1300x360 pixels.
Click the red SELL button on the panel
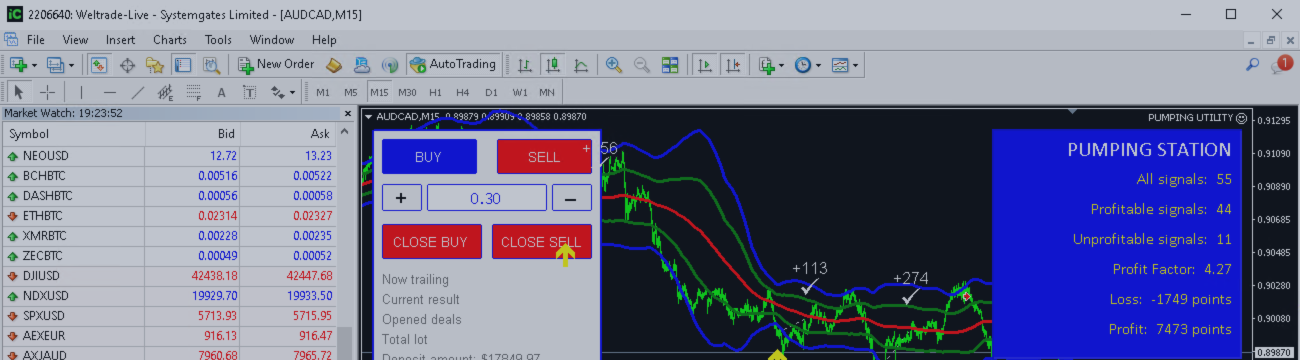[x=544, y=157]
